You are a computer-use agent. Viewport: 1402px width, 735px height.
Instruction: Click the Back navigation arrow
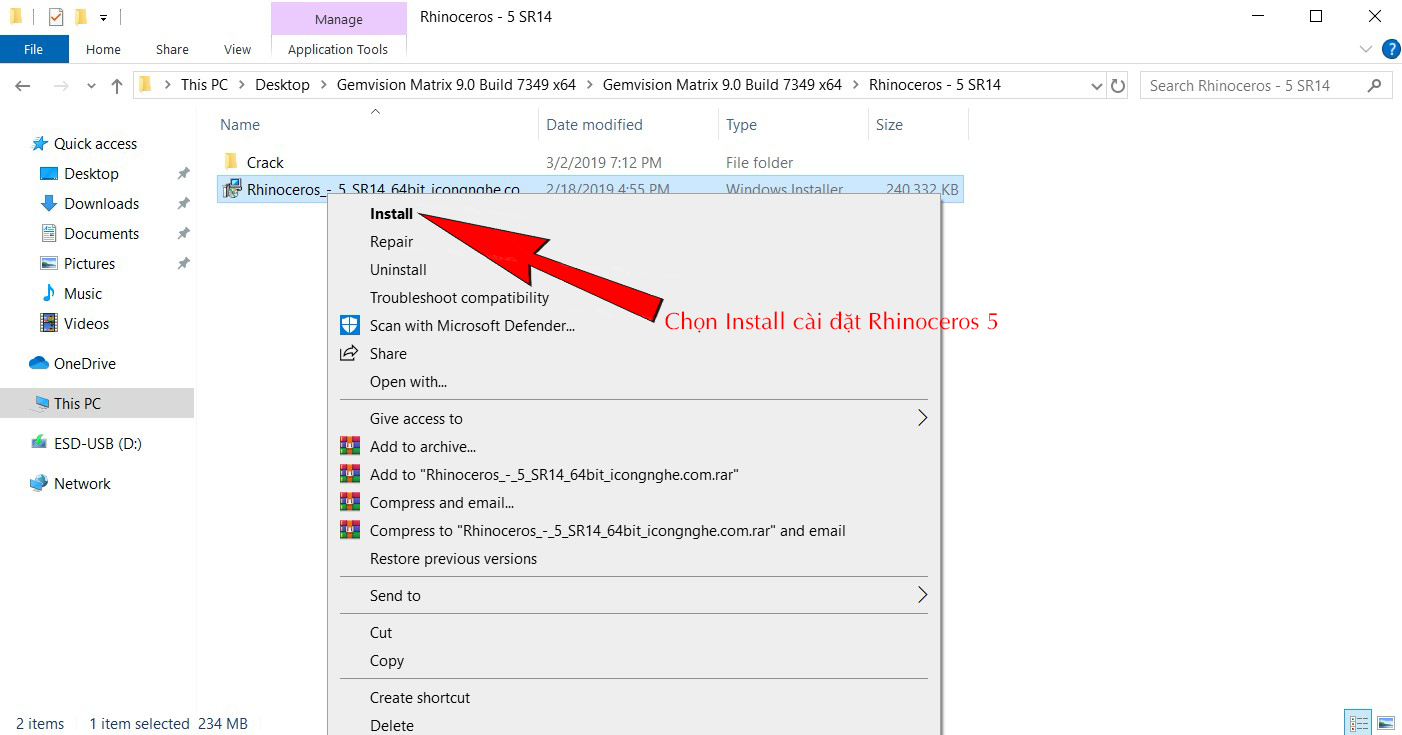tap(23, 86)
